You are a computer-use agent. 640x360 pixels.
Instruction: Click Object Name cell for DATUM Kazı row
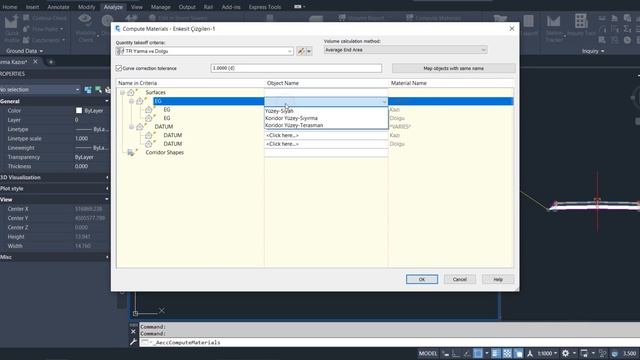click(326, 136)
